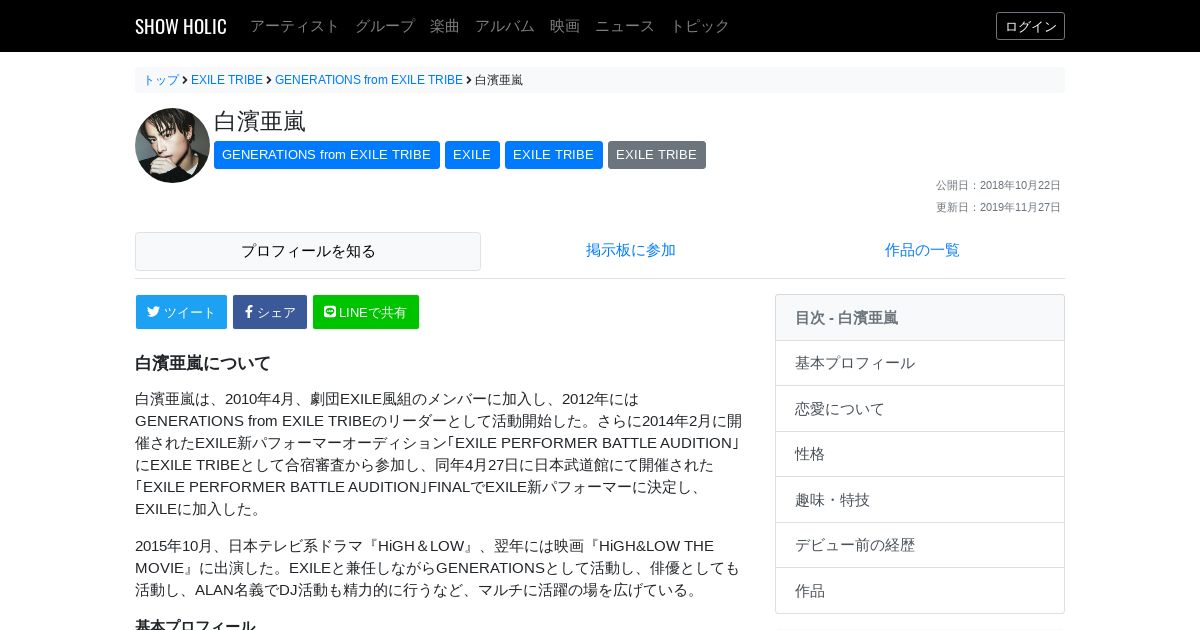Image resolution: width=1200 pixels, height=630 pixels.
Task: Open the ニュース navigation link
Action: (625, 26)
